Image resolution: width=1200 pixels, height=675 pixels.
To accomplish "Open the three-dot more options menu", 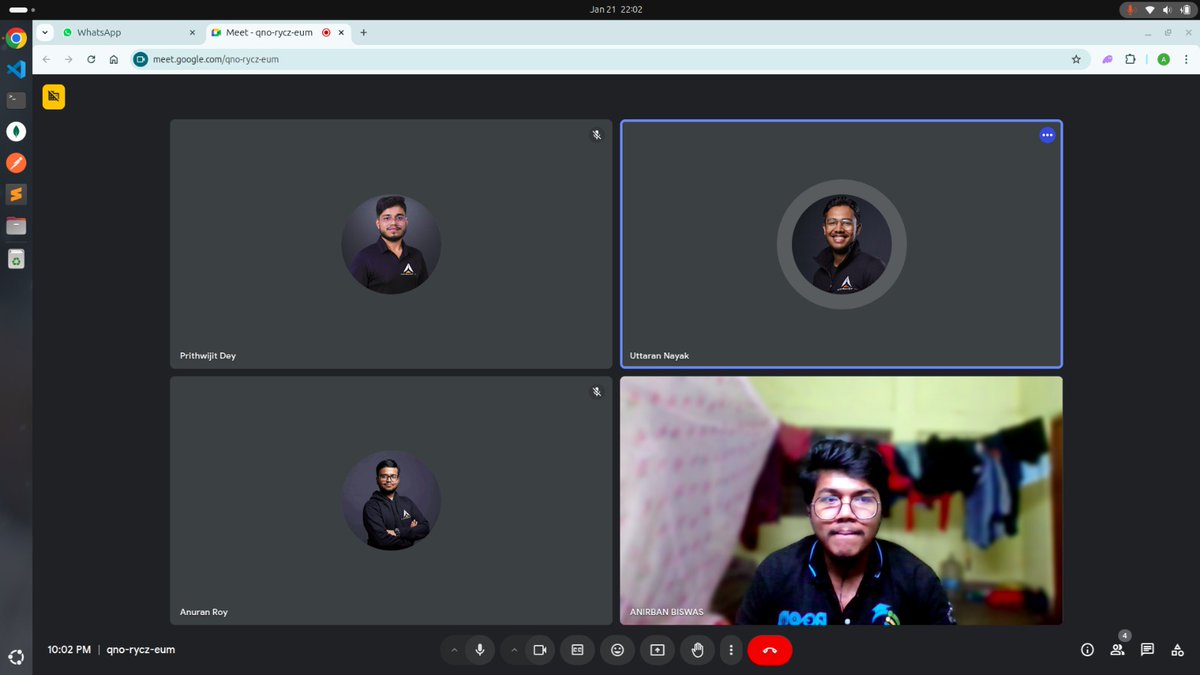I will (731, 650).
